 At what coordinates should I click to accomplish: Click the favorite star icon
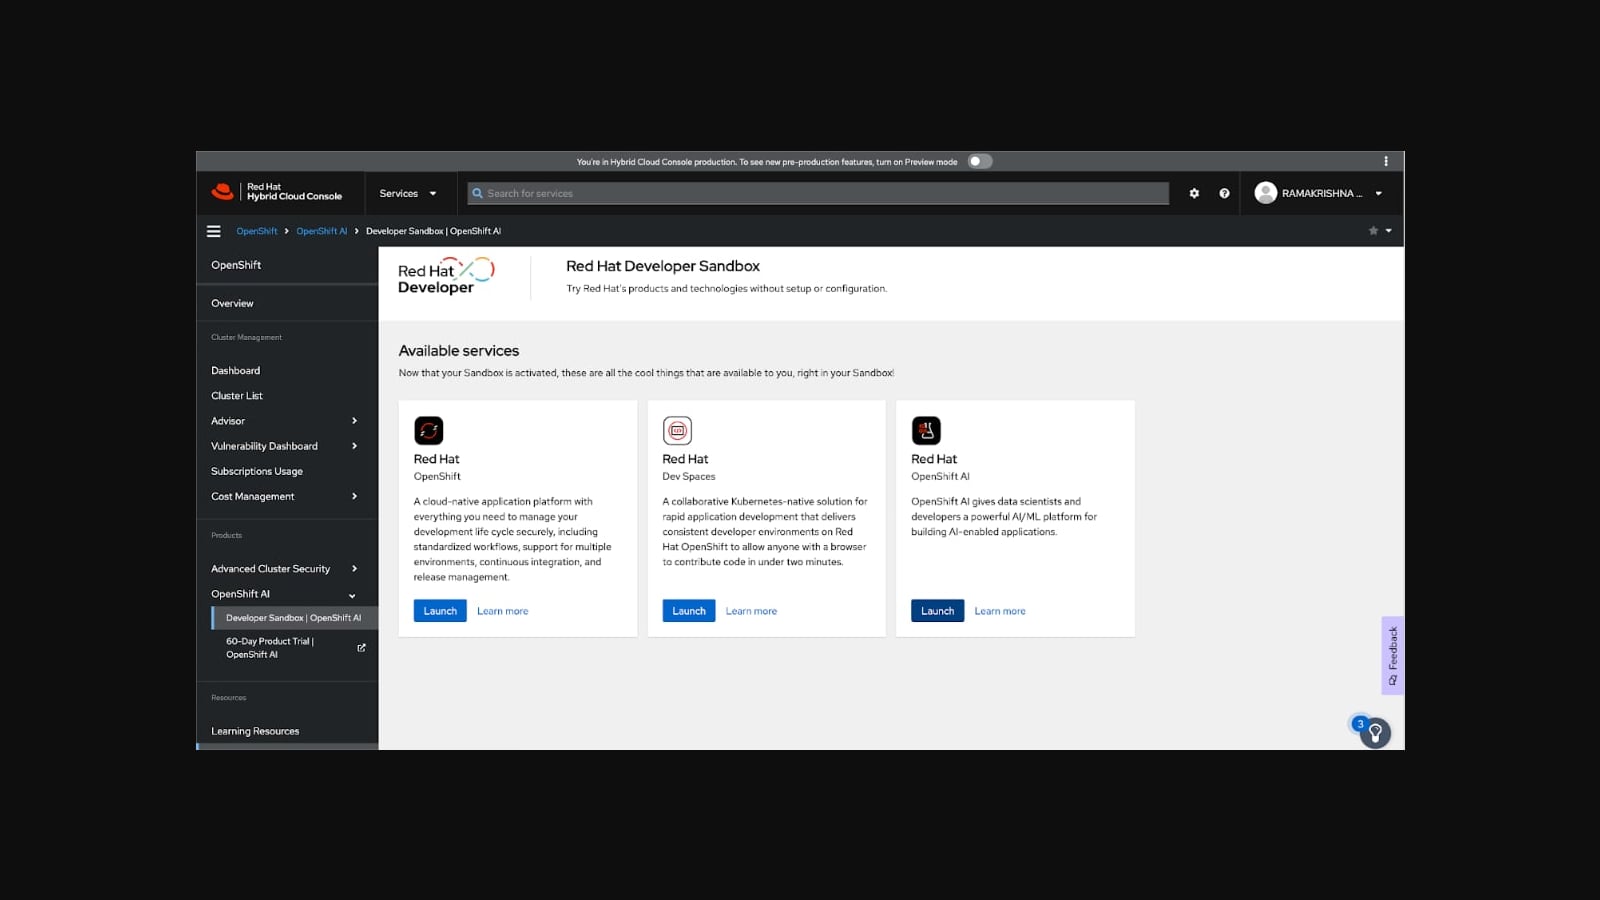pyautogui.click(x=1373, y=231)
